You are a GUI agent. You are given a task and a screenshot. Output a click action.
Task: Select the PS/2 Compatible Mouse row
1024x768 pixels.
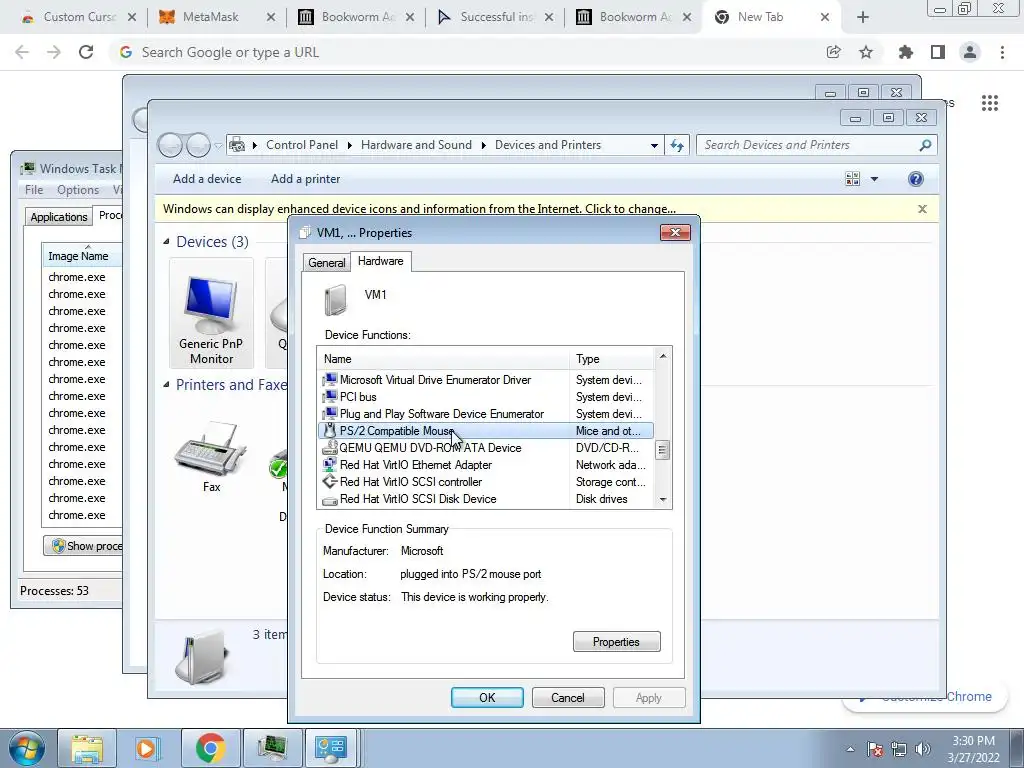[485, 431]
